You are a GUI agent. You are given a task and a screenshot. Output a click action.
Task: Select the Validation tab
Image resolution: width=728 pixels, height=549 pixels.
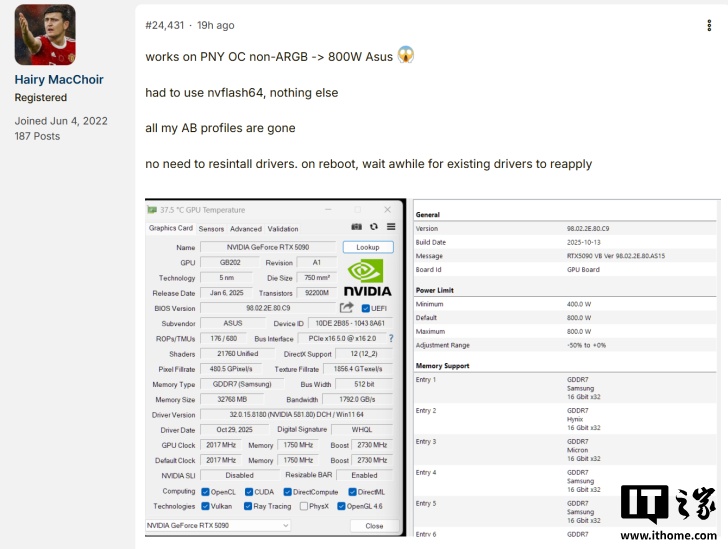[x=283, y=229]
